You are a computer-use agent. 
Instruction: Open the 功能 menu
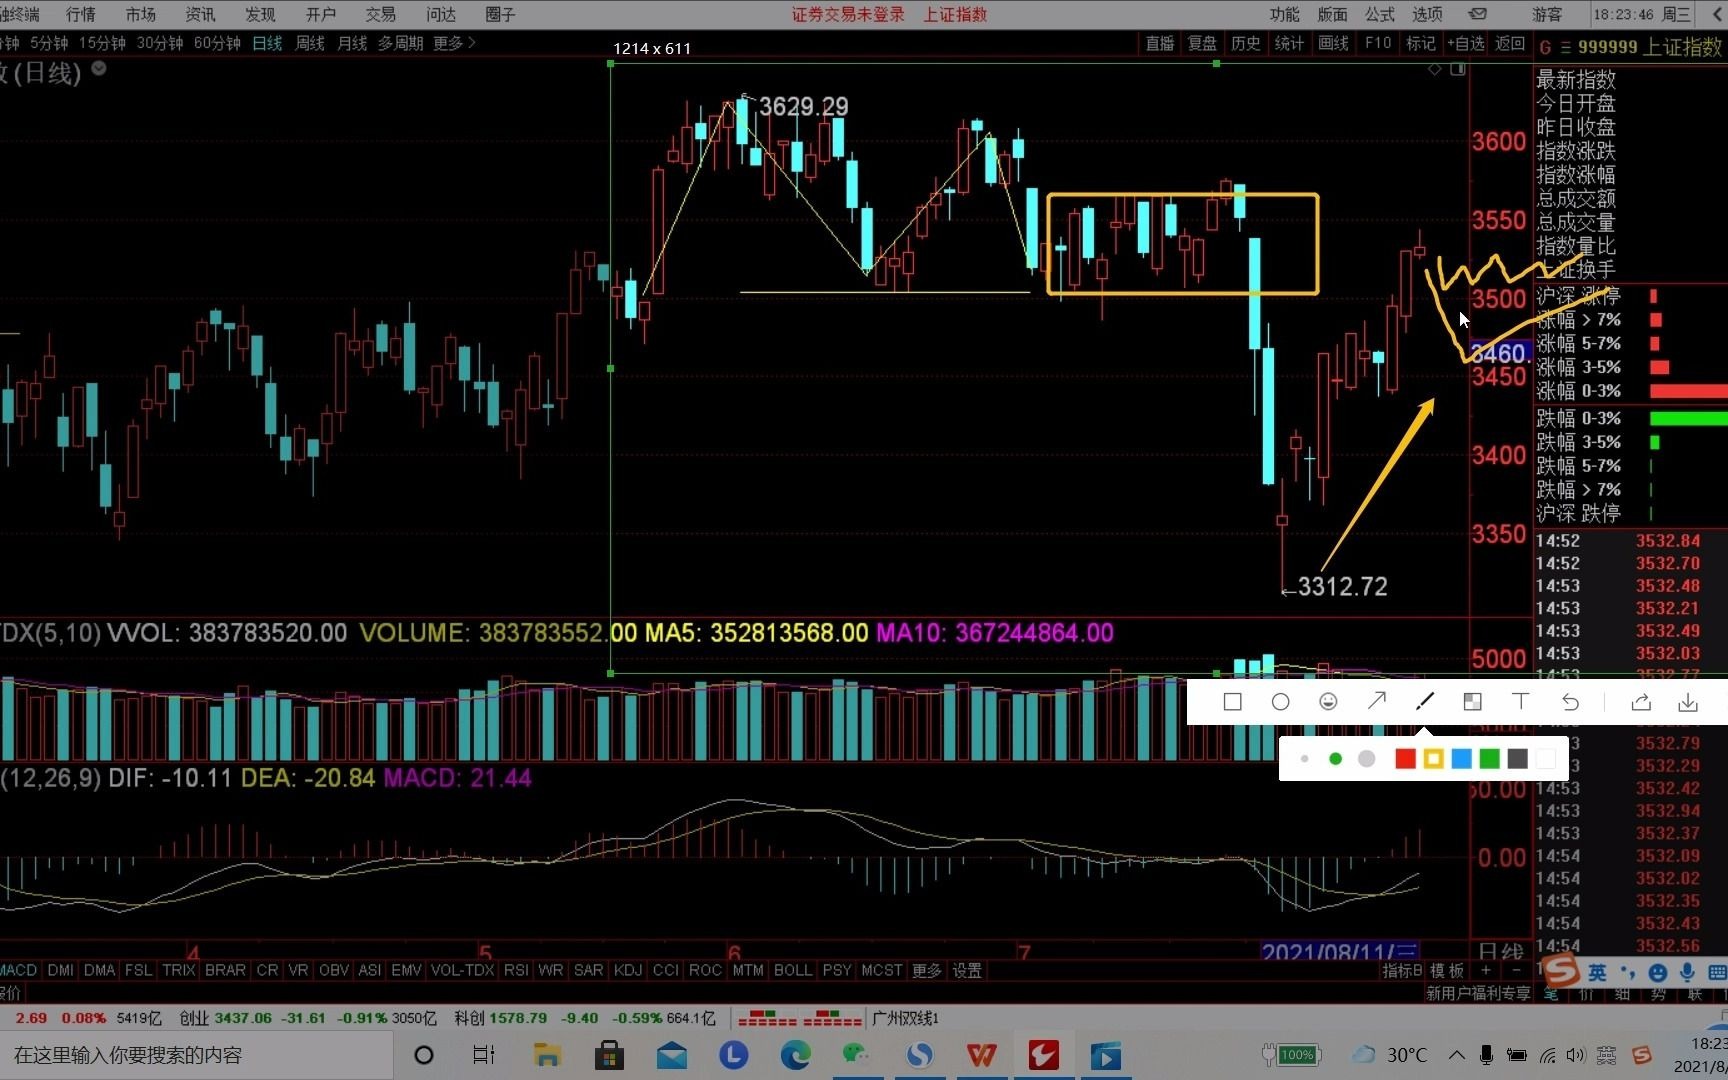(1285, 14)
